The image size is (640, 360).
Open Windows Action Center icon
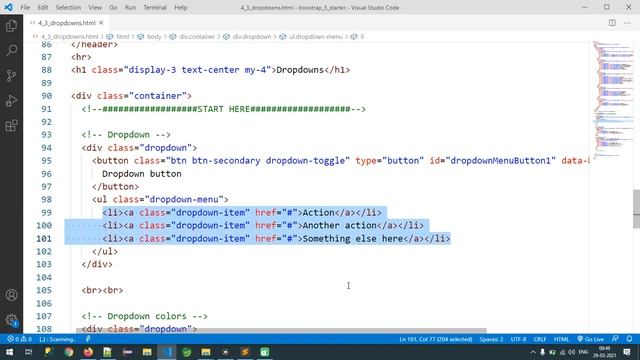[627, 352]
